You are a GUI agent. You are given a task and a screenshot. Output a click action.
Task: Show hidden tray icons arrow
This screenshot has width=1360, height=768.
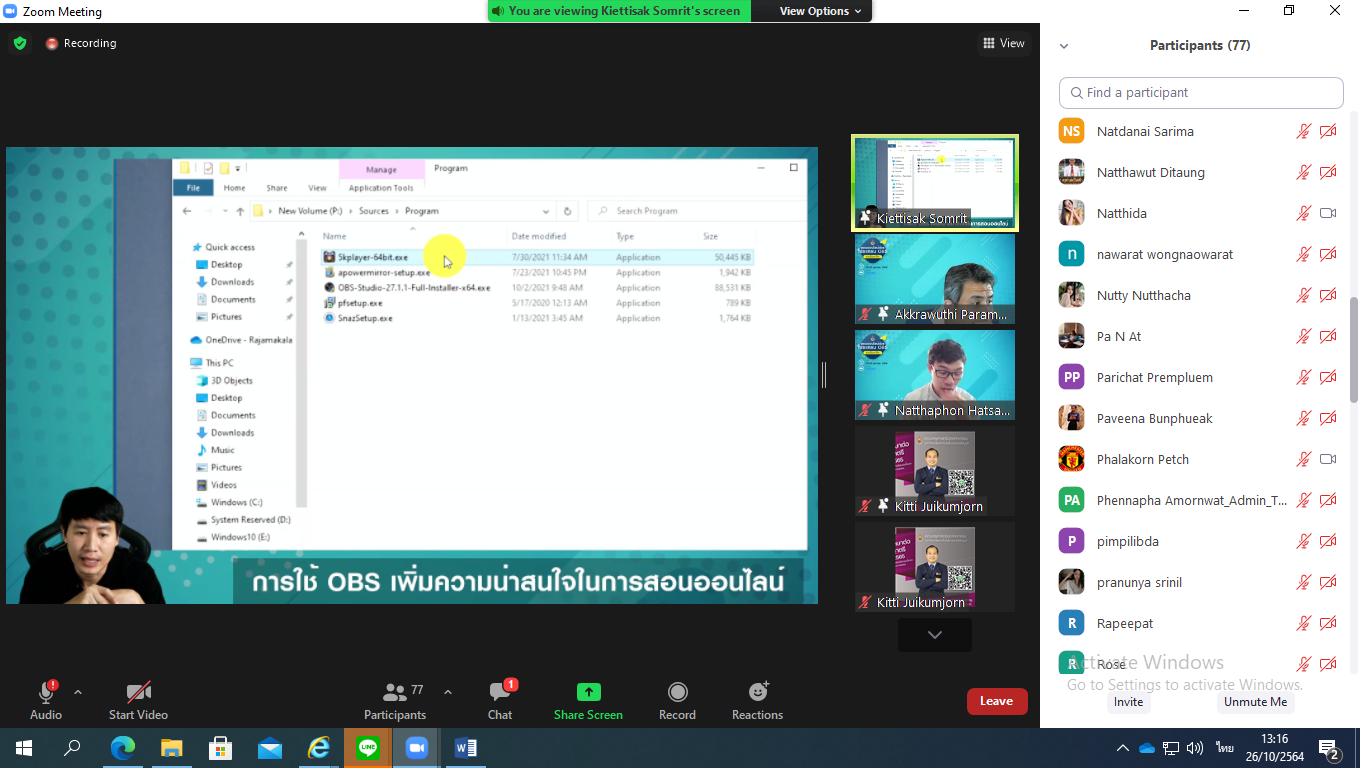[1122, 748]
